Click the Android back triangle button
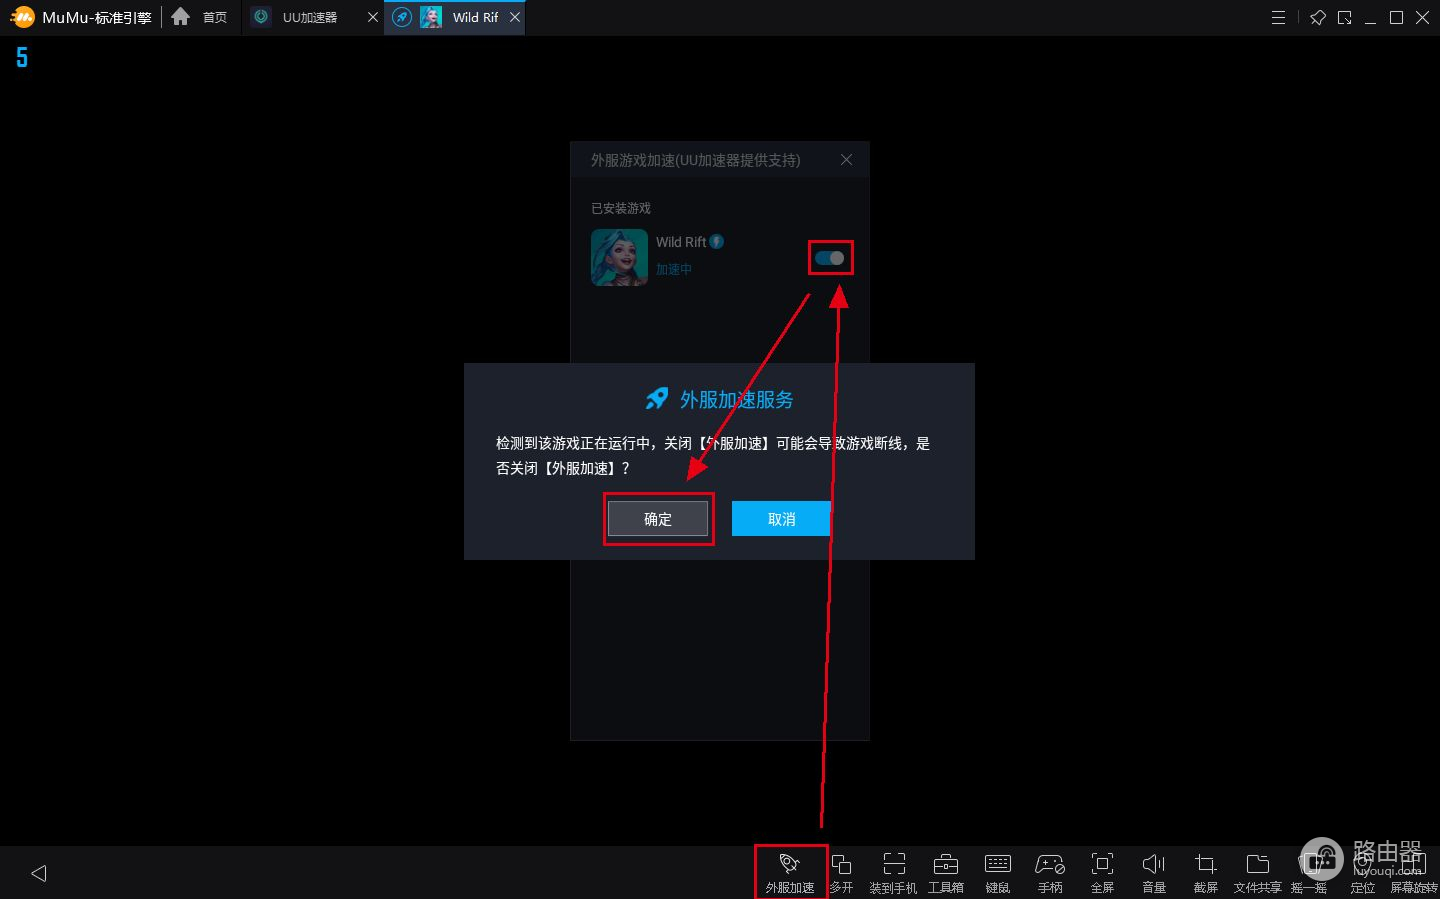 click(39, 873)
